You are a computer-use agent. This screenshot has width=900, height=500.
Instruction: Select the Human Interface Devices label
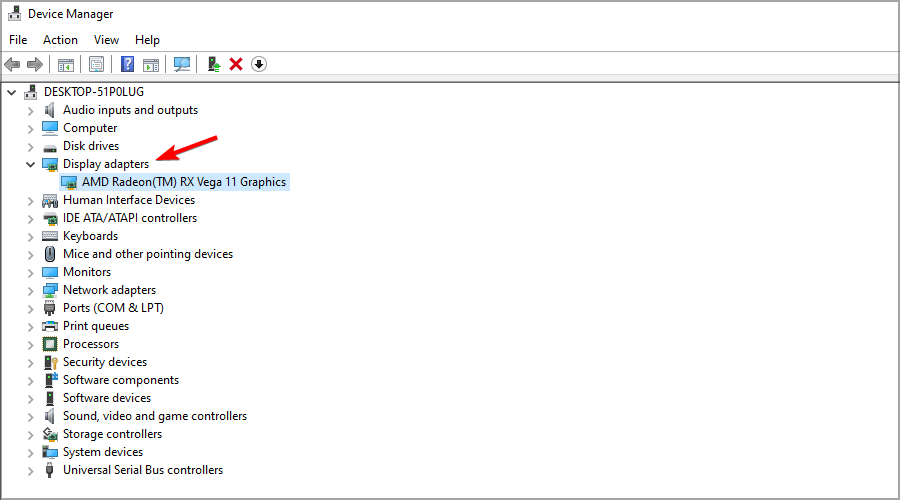(129, 200)
